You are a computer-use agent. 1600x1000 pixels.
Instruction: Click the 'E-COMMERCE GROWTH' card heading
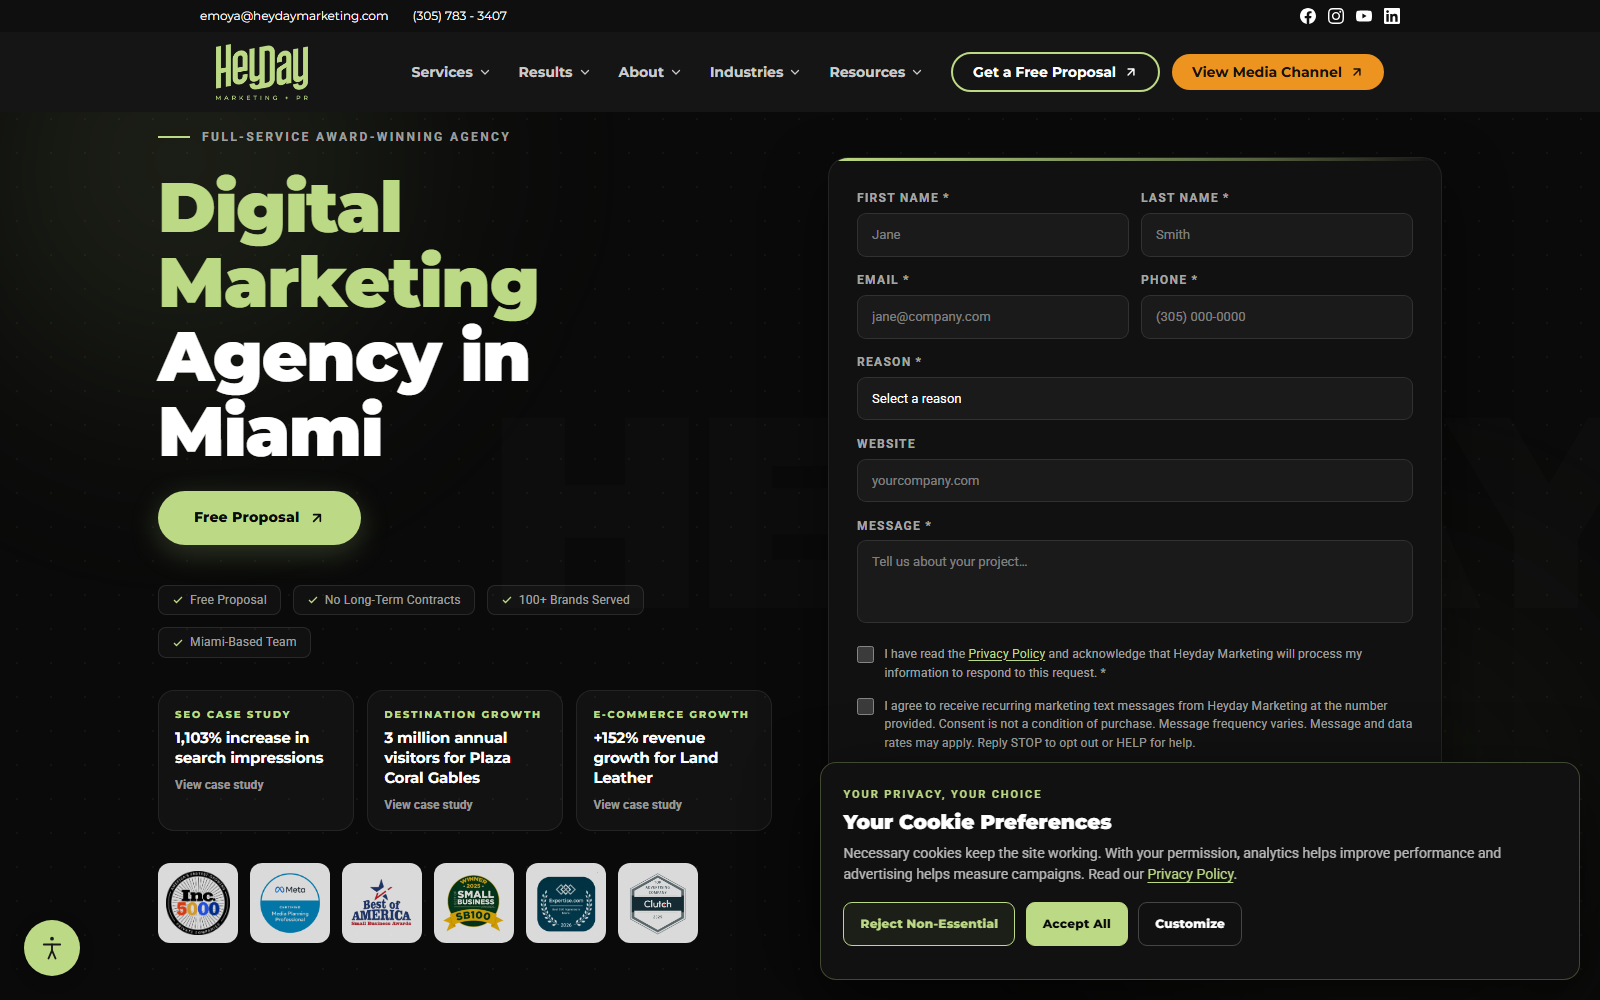[671, 715]
